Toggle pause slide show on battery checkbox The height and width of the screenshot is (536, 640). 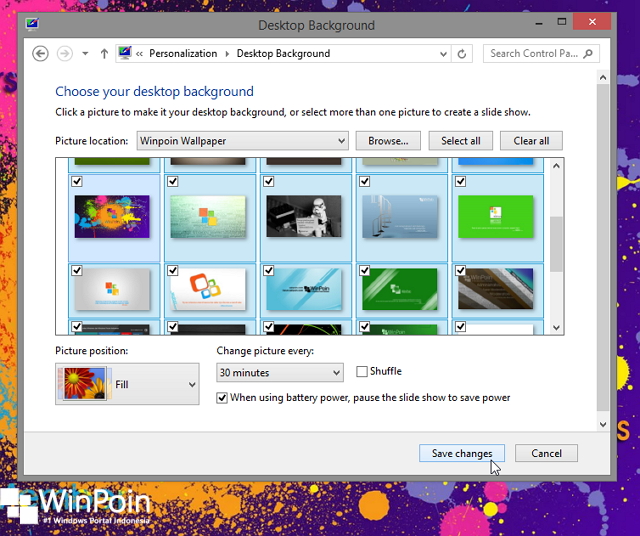(222, 398)
